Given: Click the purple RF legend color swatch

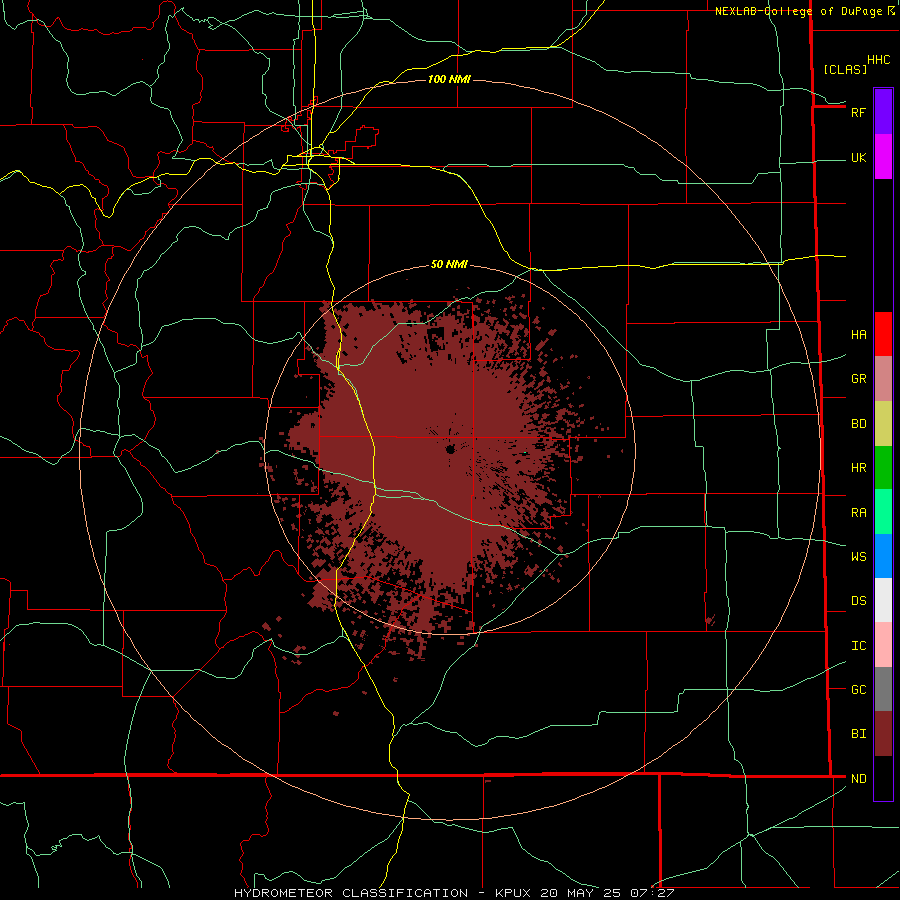Looking at the screenshot, I should click(x=883, y=112).
